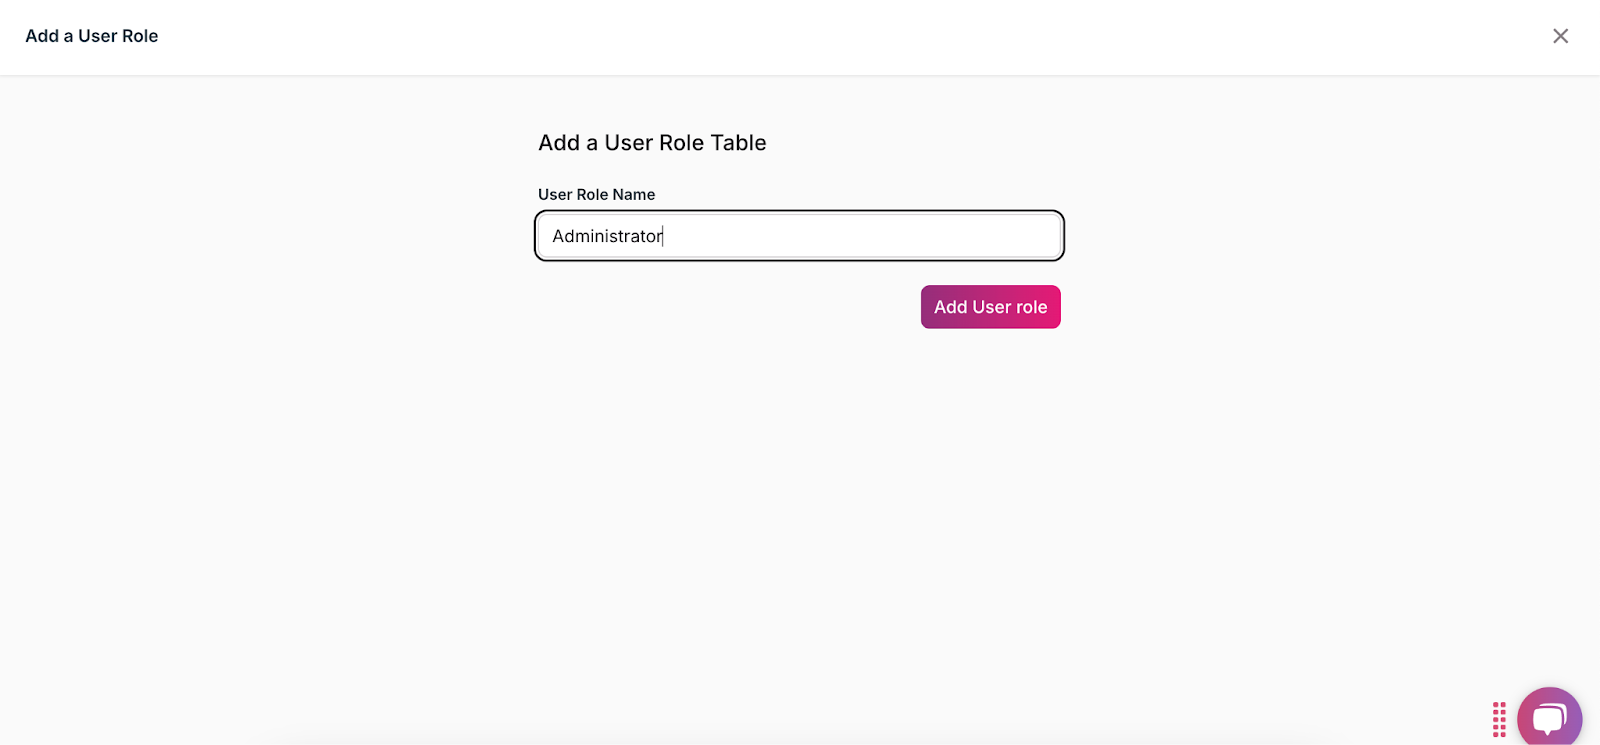Focus the User Role Name input field
Image resolution: width=1600 pixels, height=745 pixels.
click(x=799, y=236)
